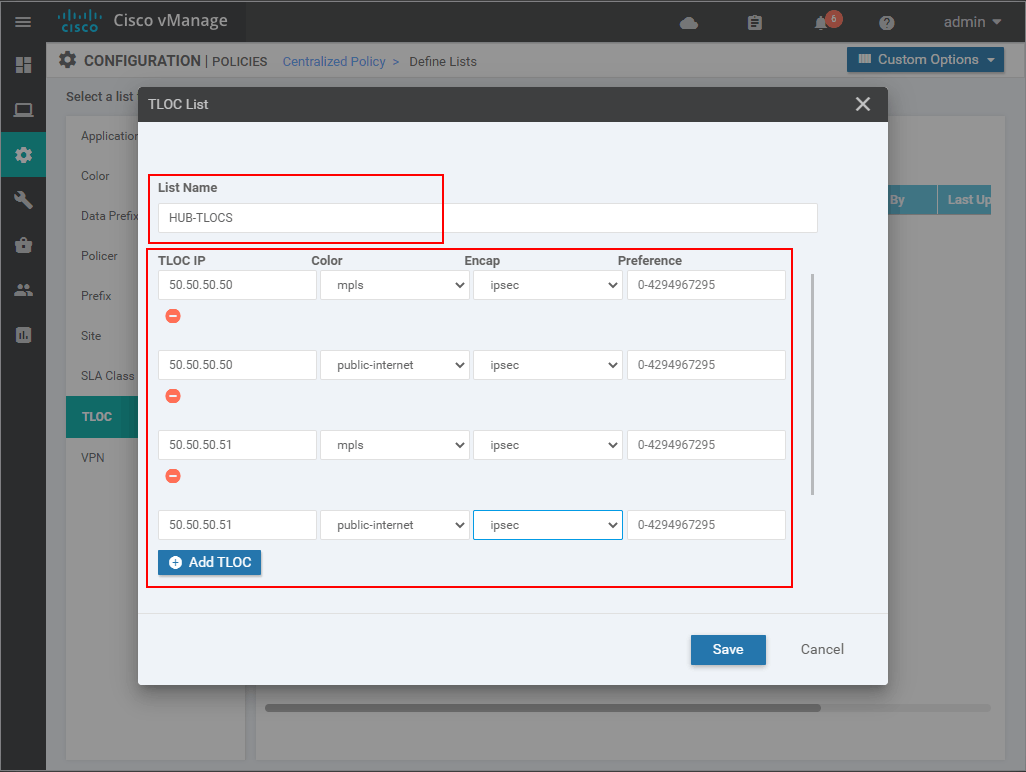Open the Monitor panel from the sidebar
Viewport: 1026px width, 772px height.
pyautogui.click(x=22, y=109)
